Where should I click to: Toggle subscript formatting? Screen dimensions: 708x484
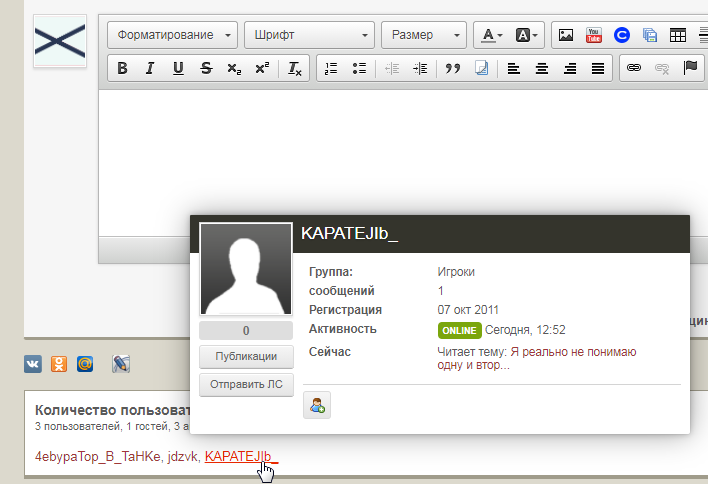pyautogui.click(x=234, y=68)
